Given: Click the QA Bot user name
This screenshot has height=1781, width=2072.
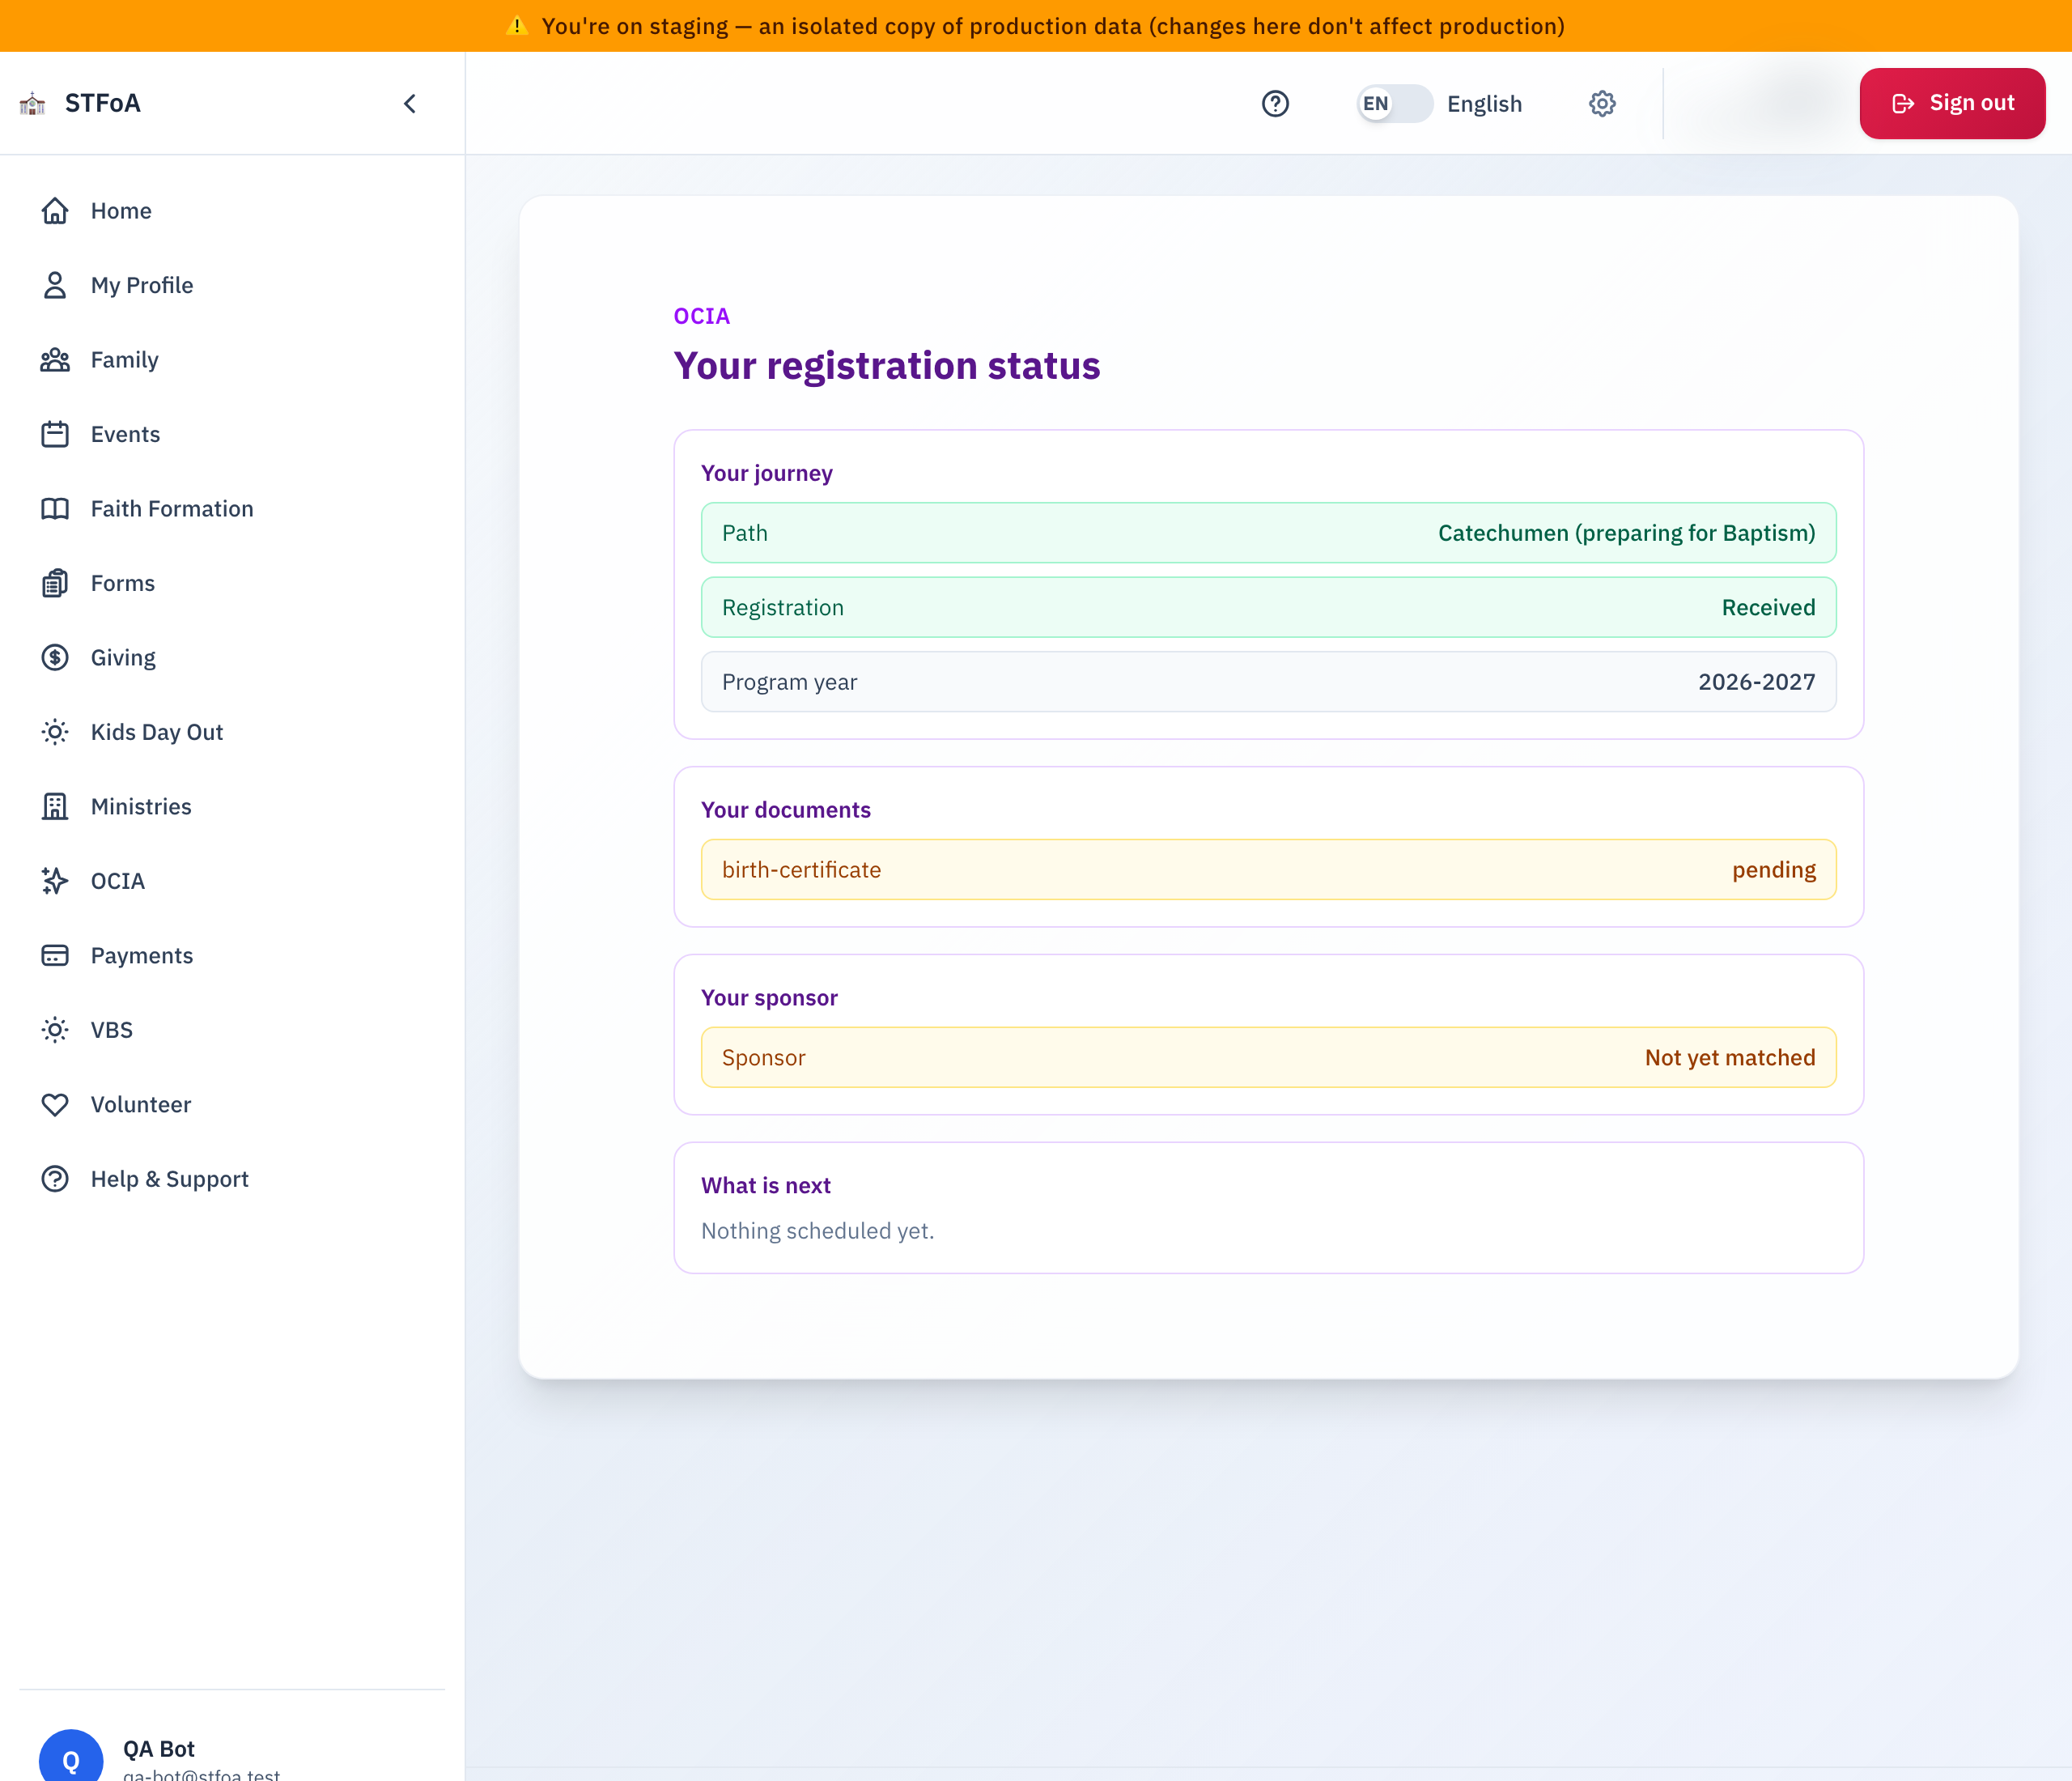Looking at the screenshot, I should (x=159, y=1749).
